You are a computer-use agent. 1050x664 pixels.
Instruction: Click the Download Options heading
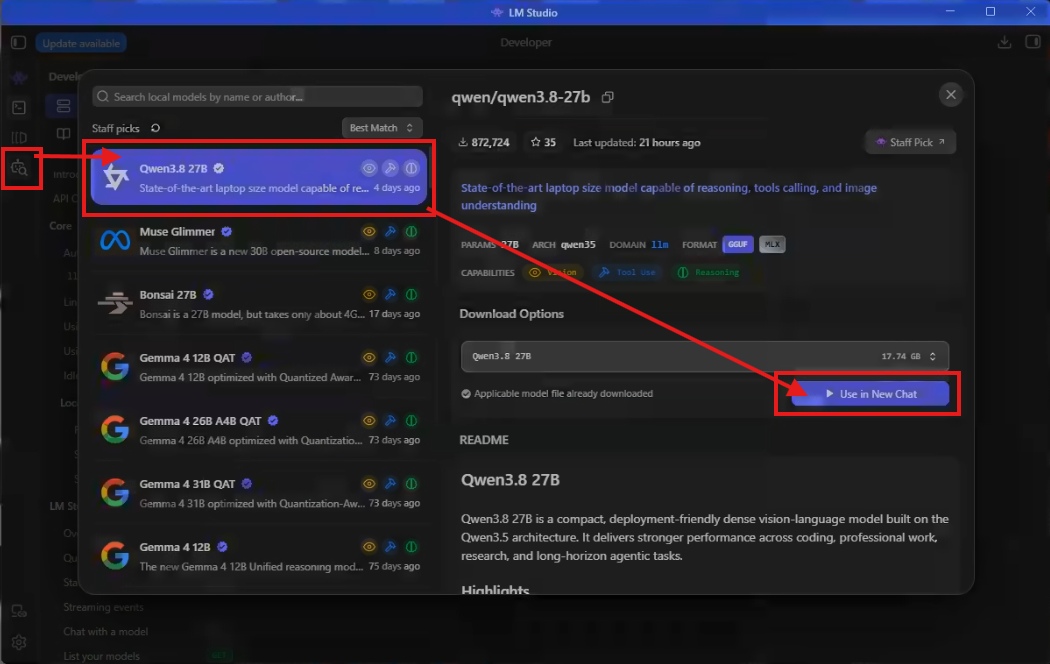[512, 314]
